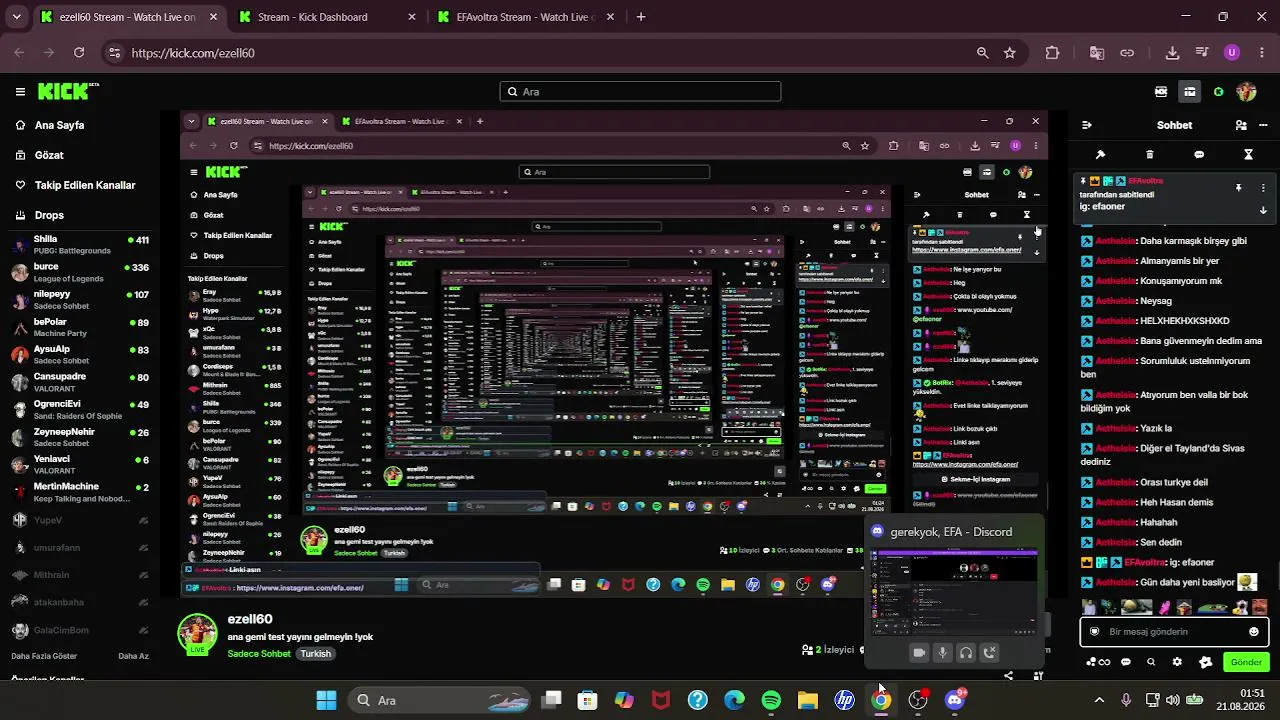Click Daha Fazla Göster in sidebar
This screenshot has width=1280, height=720.
click(x=44, y=656)
